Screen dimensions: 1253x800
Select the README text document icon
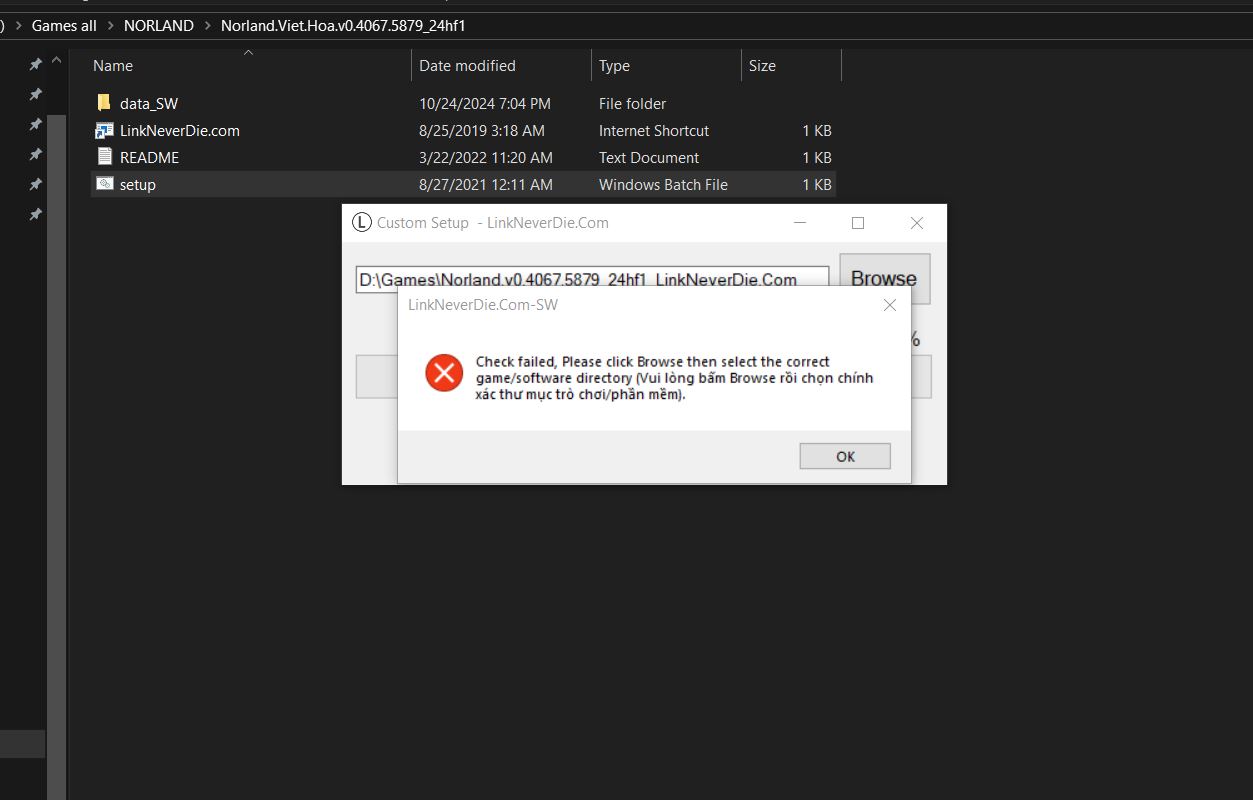(x=105, y=157)
